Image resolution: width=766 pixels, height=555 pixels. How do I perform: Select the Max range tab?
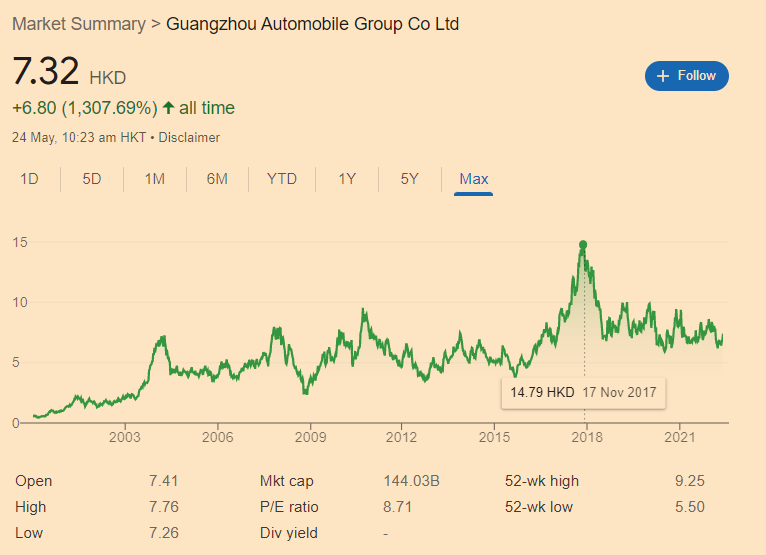click(x=473, y=179)
